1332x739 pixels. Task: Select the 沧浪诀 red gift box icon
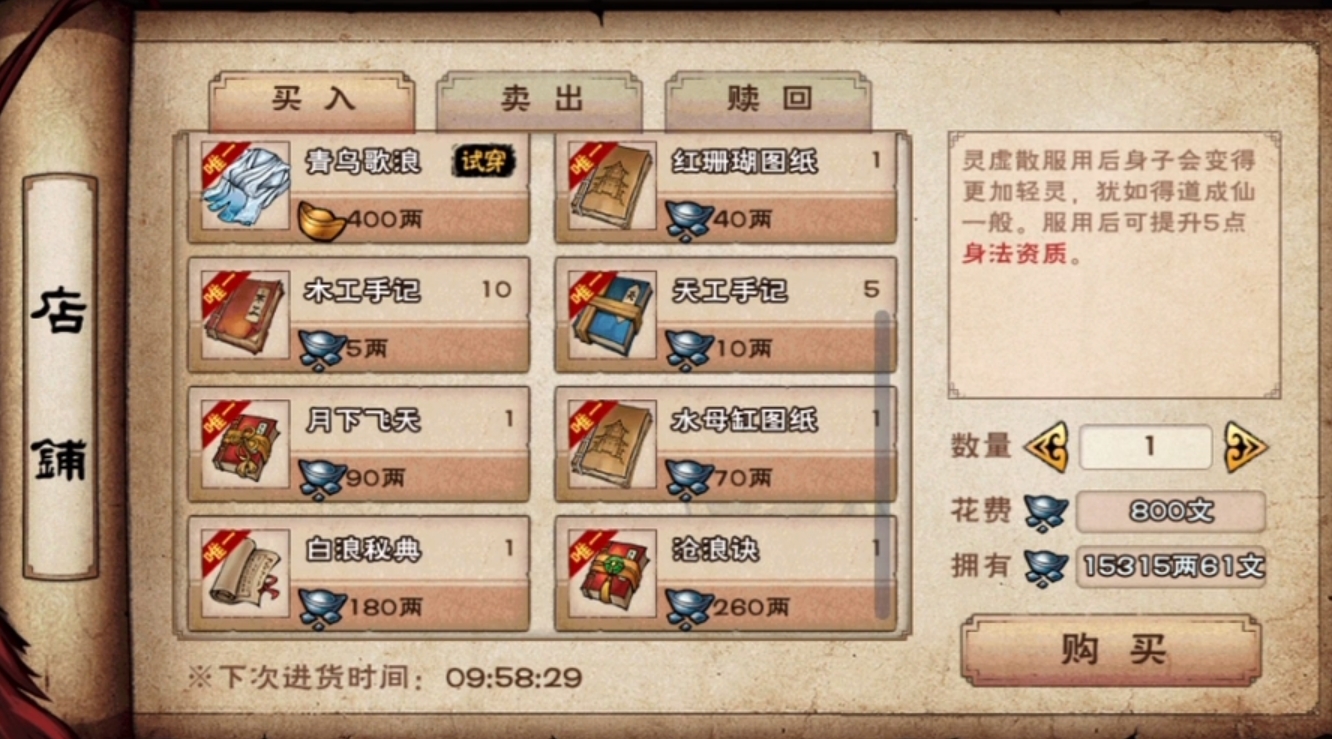612,573
